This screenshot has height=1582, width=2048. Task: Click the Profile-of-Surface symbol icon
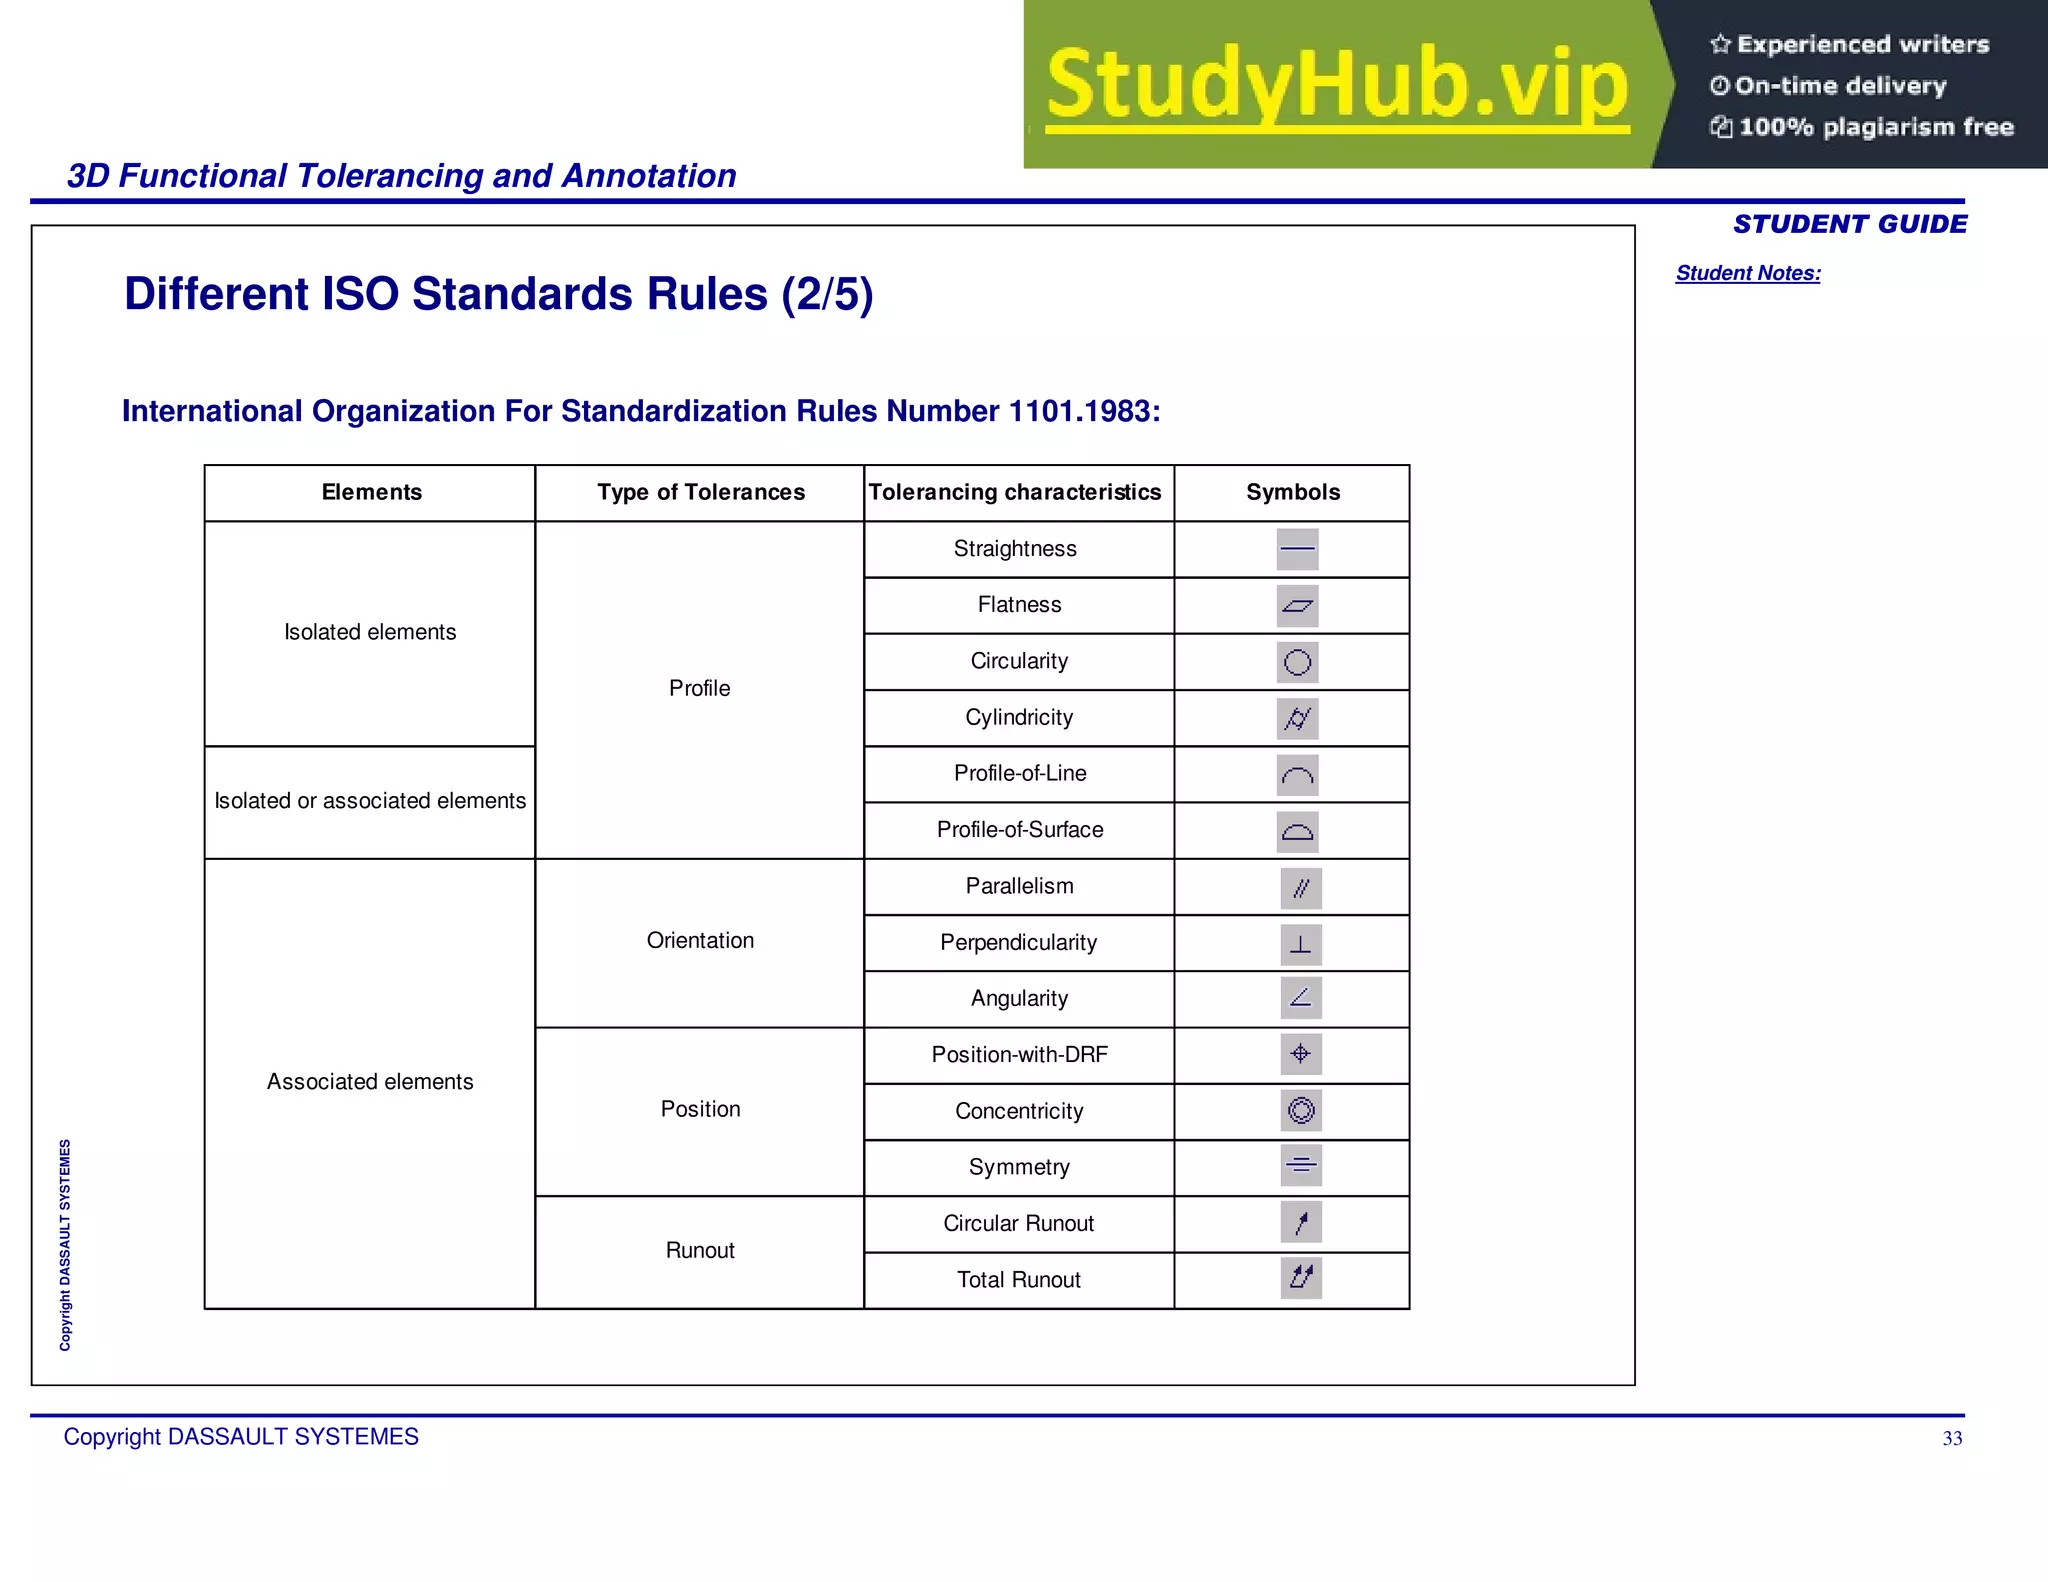point(1297,831)
